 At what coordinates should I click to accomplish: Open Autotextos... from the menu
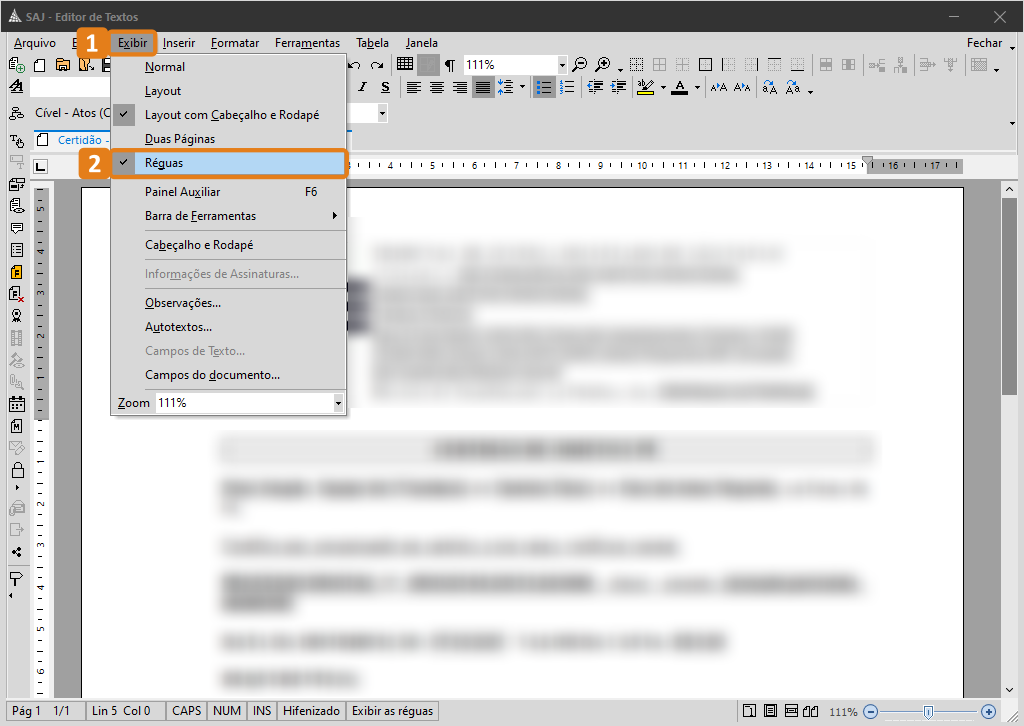pos(228,327)
